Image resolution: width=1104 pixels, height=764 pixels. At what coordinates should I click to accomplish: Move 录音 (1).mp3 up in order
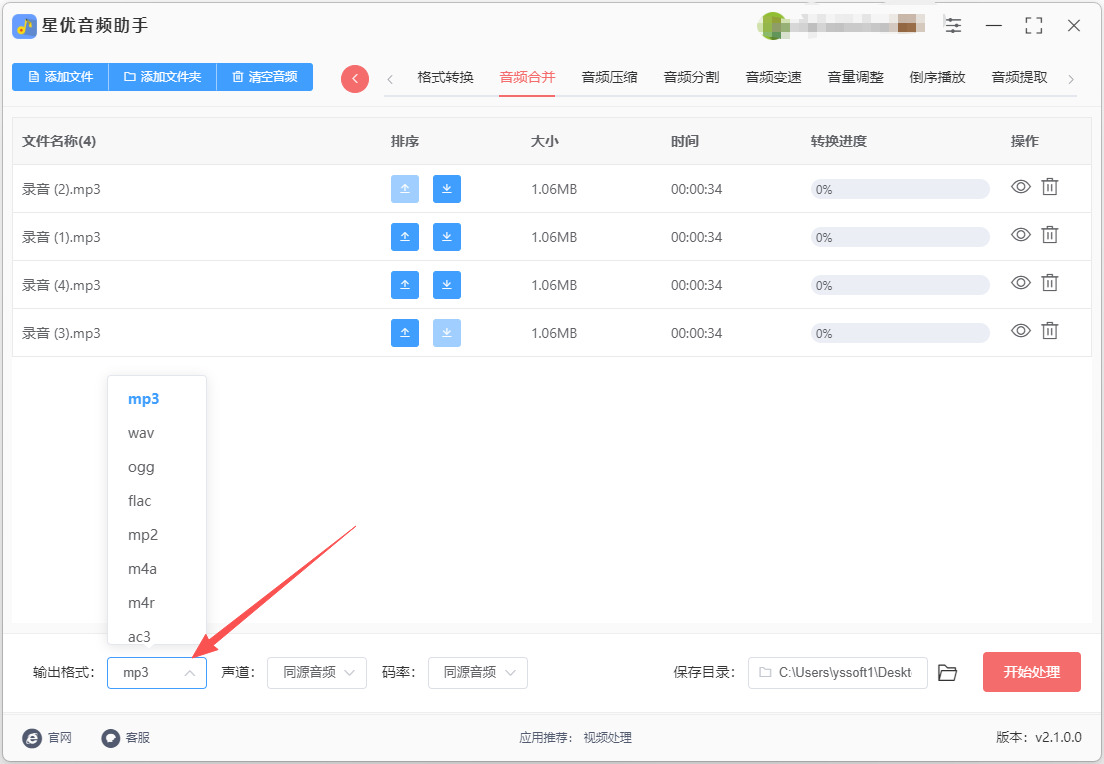click(404, 237)
